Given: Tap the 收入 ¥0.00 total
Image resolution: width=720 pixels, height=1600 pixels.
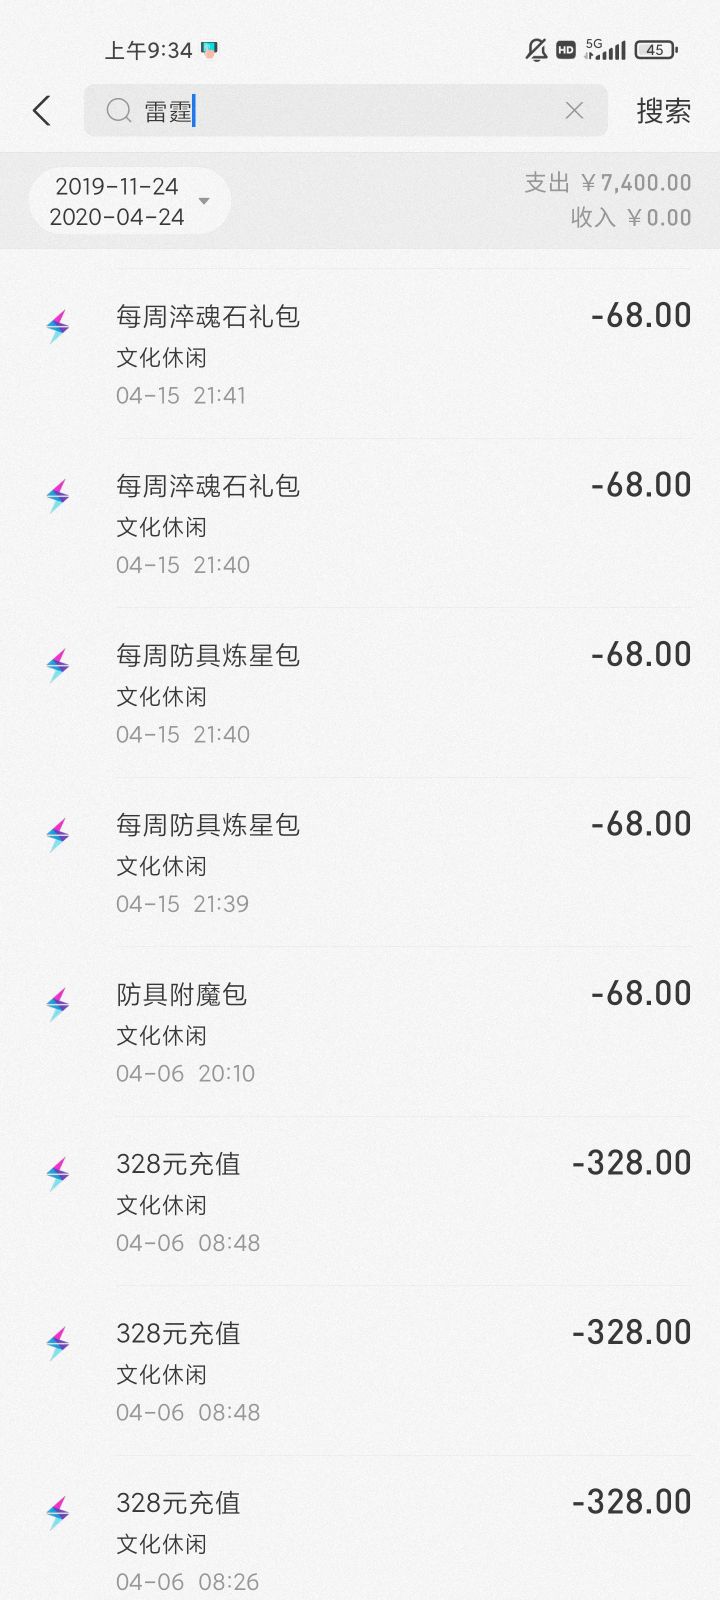Looking at the screenshot, I should tap(631, 217).
